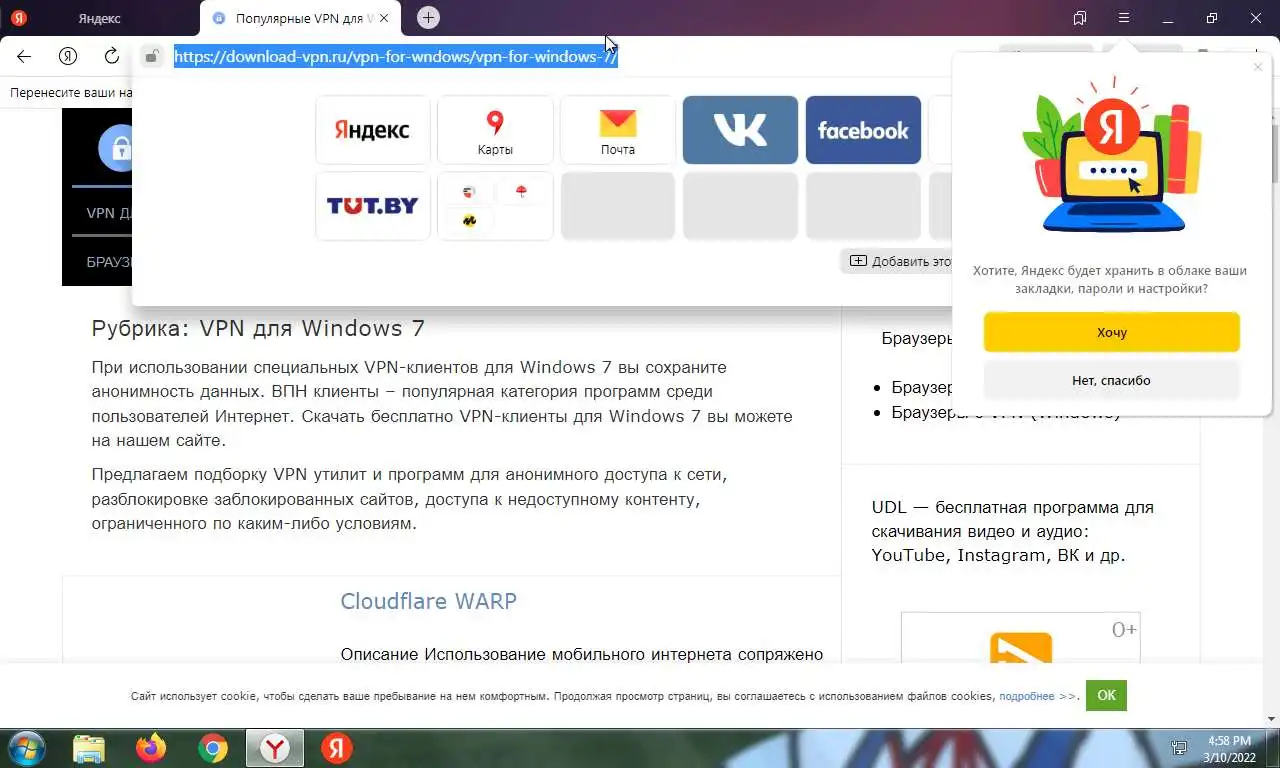
Task: Click the open padlock site security icon
Action: click(x=151, y=57)
